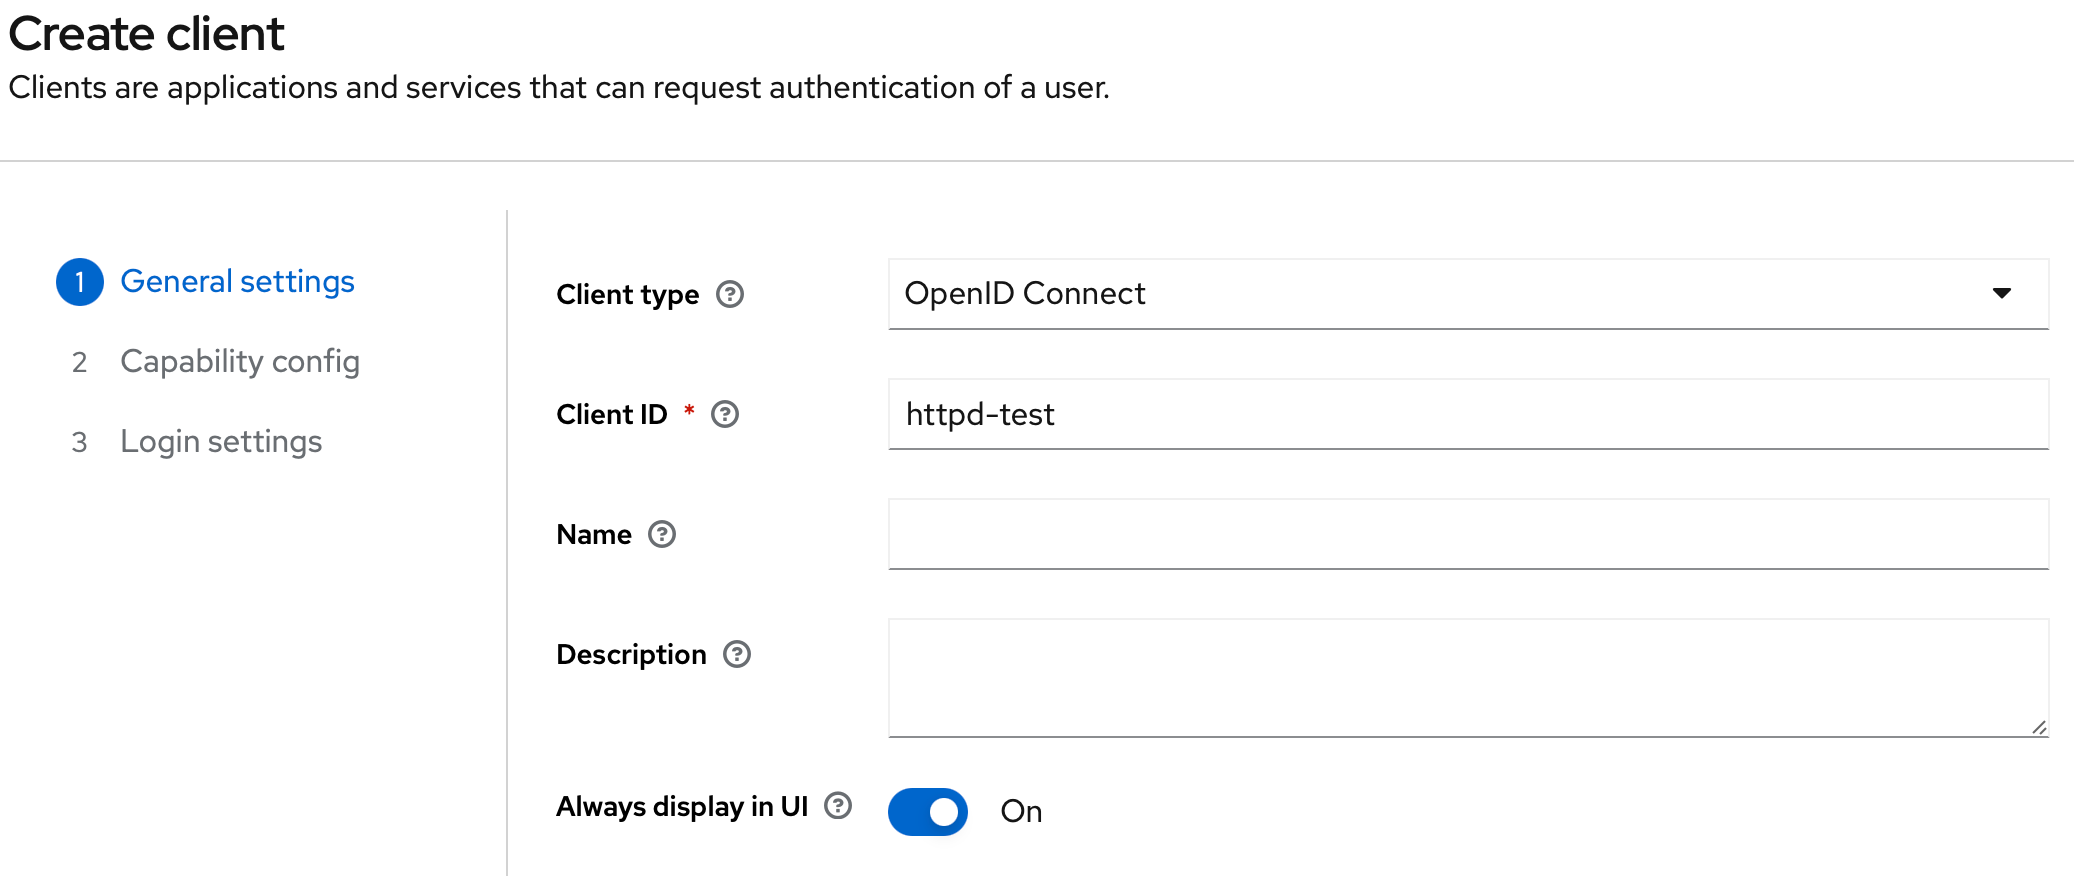Grab the Description textarea resize handle

(x=2039, y=727)
